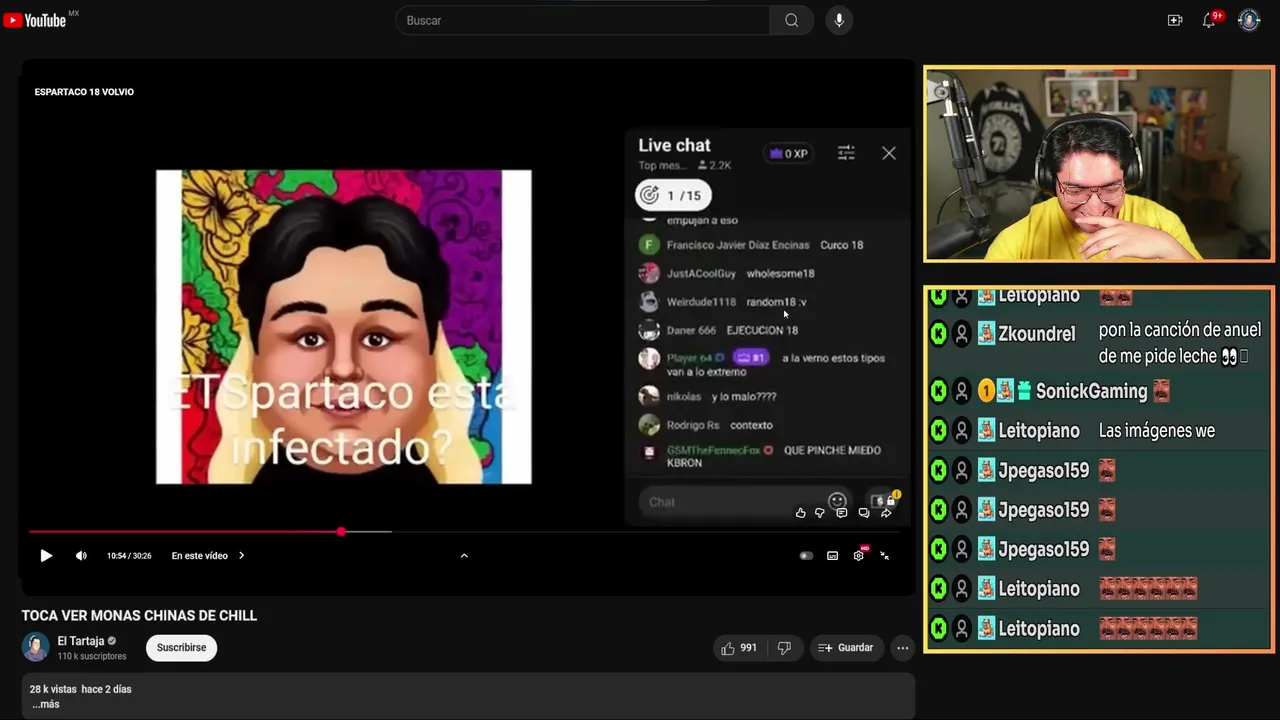The height and width of the screenshot is (720, 1280).
Task: Click the streamer webcam thumbnail
Action: 1099,164
